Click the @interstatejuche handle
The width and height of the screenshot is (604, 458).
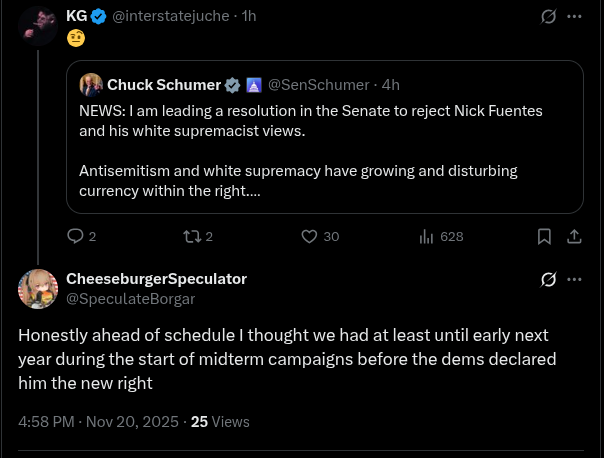[x=176, y=16]
